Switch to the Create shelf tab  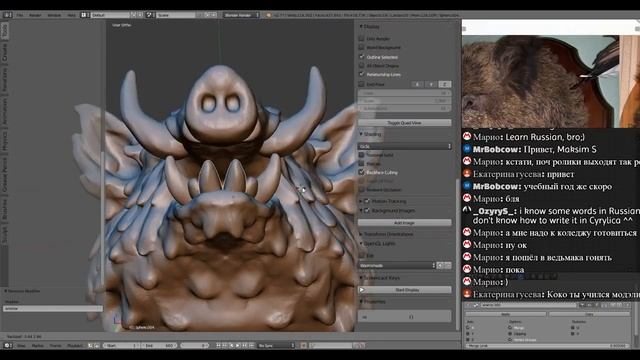click(x=4, y=53)
